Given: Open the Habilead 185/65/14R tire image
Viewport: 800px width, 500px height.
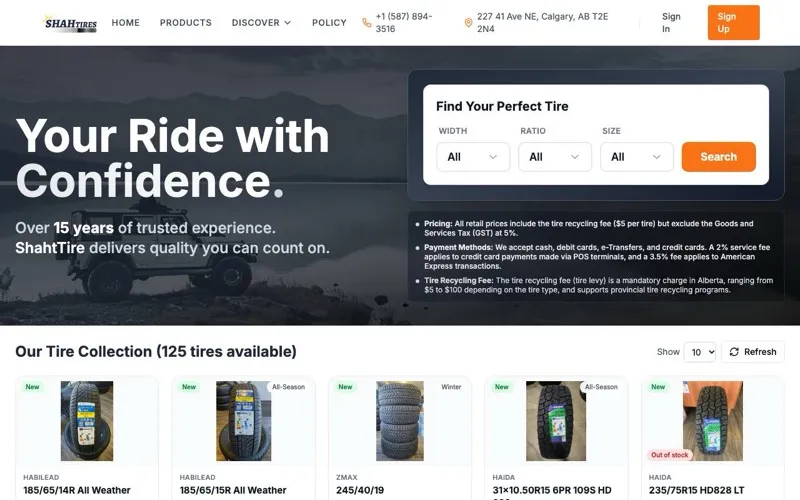Looking at the screenshot, I should click(x=87, y=421).
